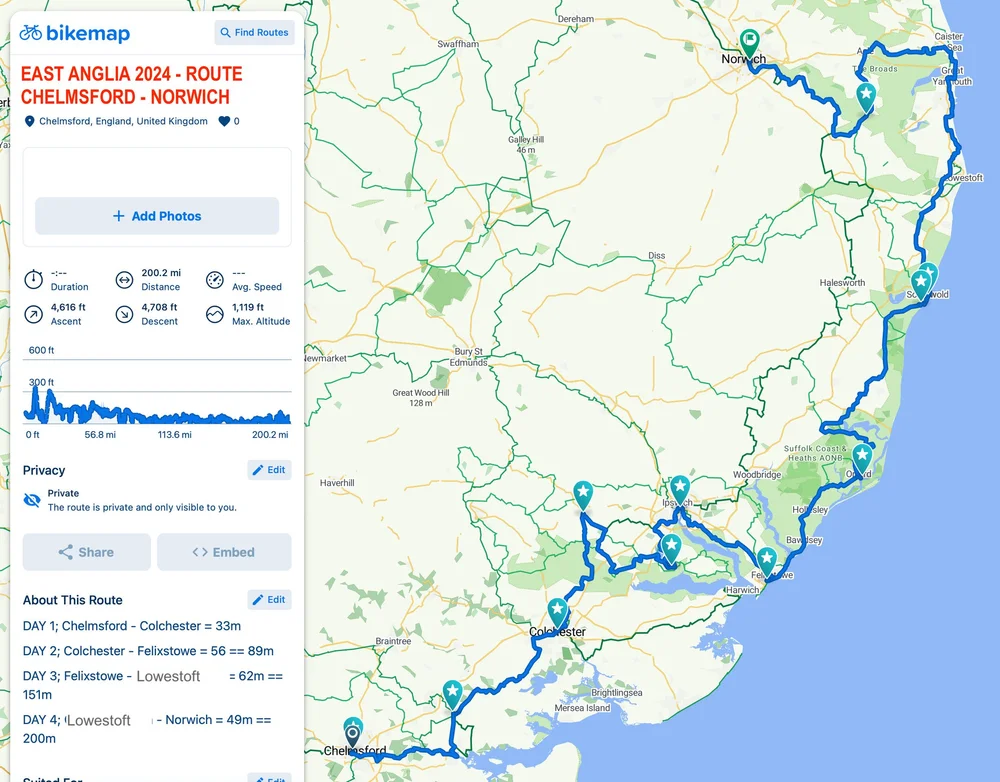
Task: Click the Add Photos button
Action: click(x=156, y=216)
